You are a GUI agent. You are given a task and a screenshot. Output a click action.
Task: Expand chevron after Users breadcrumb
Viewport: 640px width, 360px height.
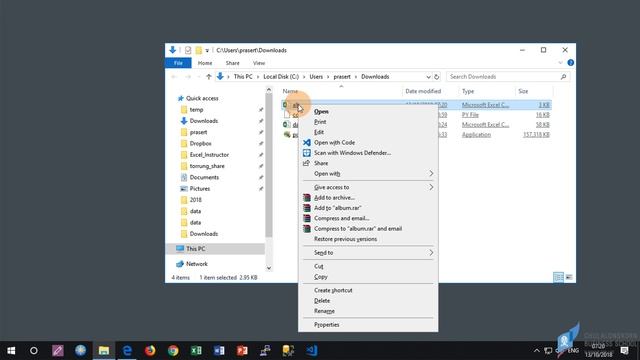[x=328, y=77]
